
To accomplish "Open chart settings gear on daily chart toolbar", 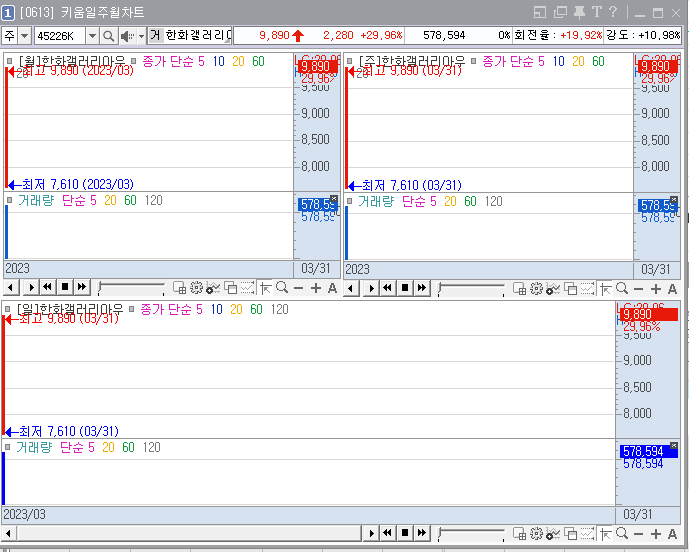I will 536,534.
